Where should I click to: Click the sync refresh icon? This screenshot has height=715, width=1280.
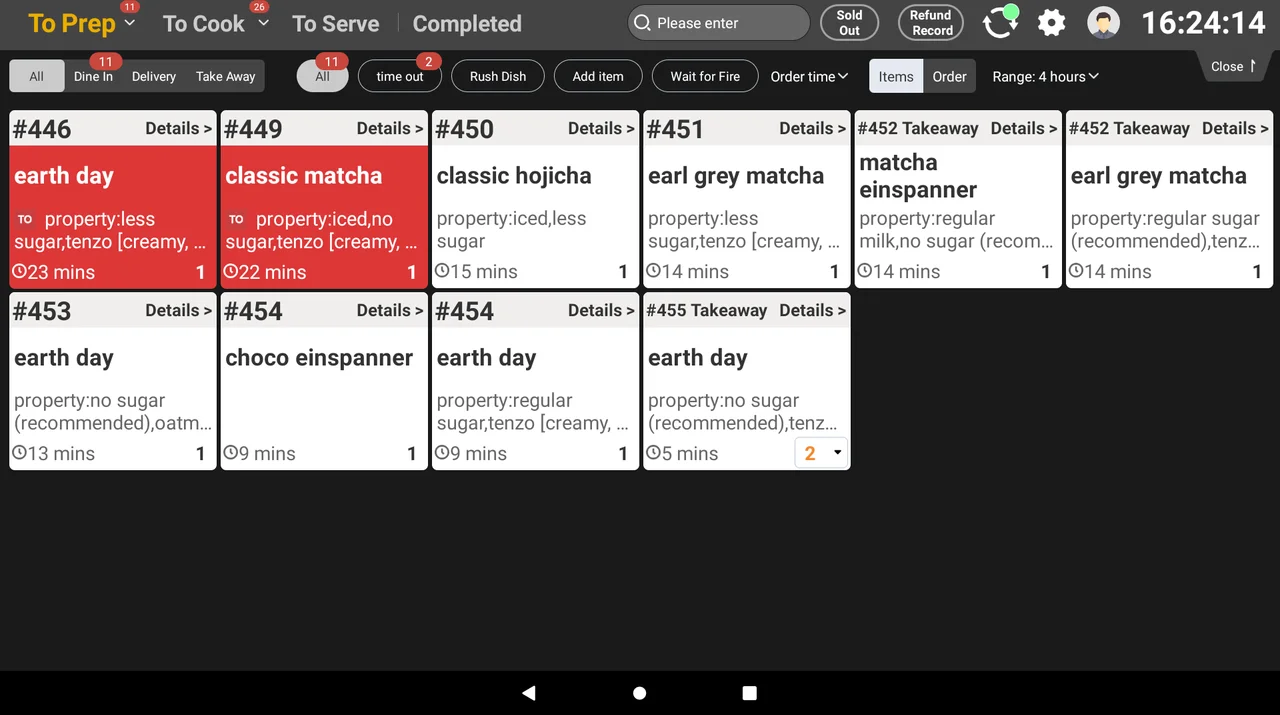(999, 22)
